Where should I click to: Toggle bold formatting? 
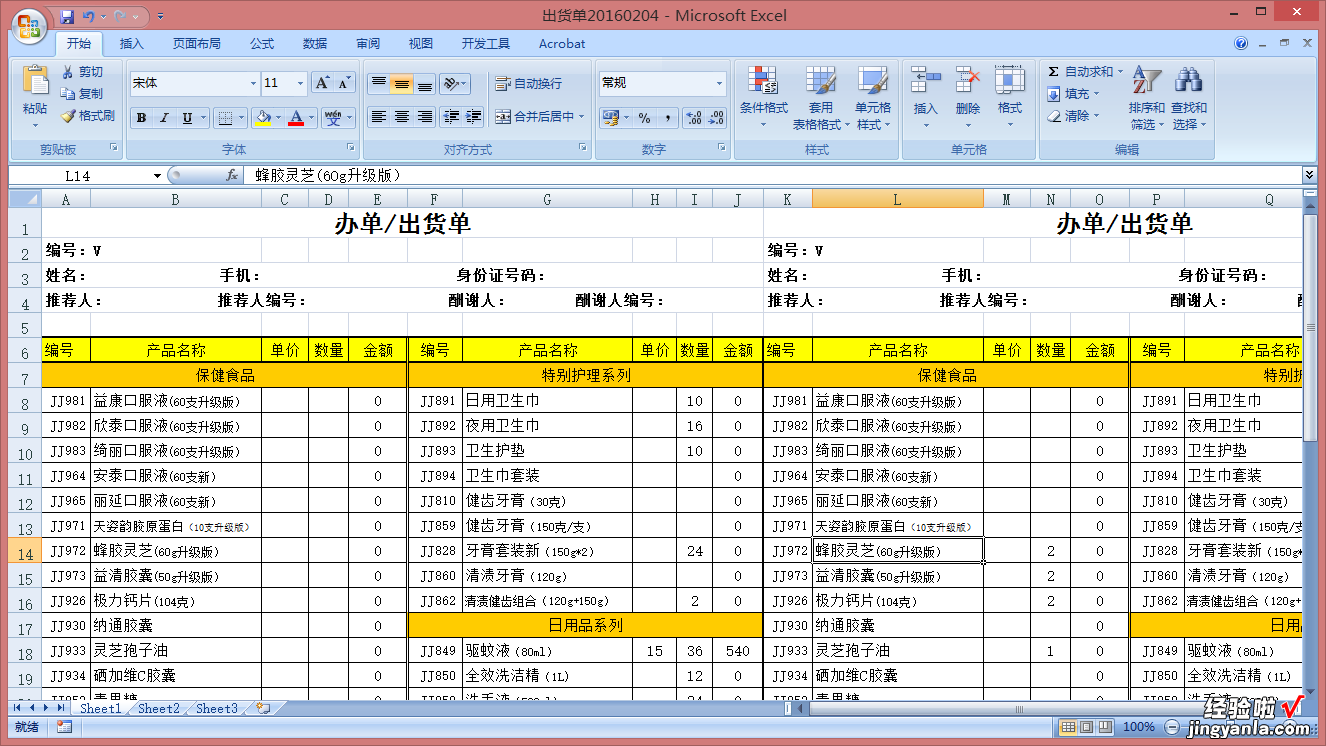[141, 118]
